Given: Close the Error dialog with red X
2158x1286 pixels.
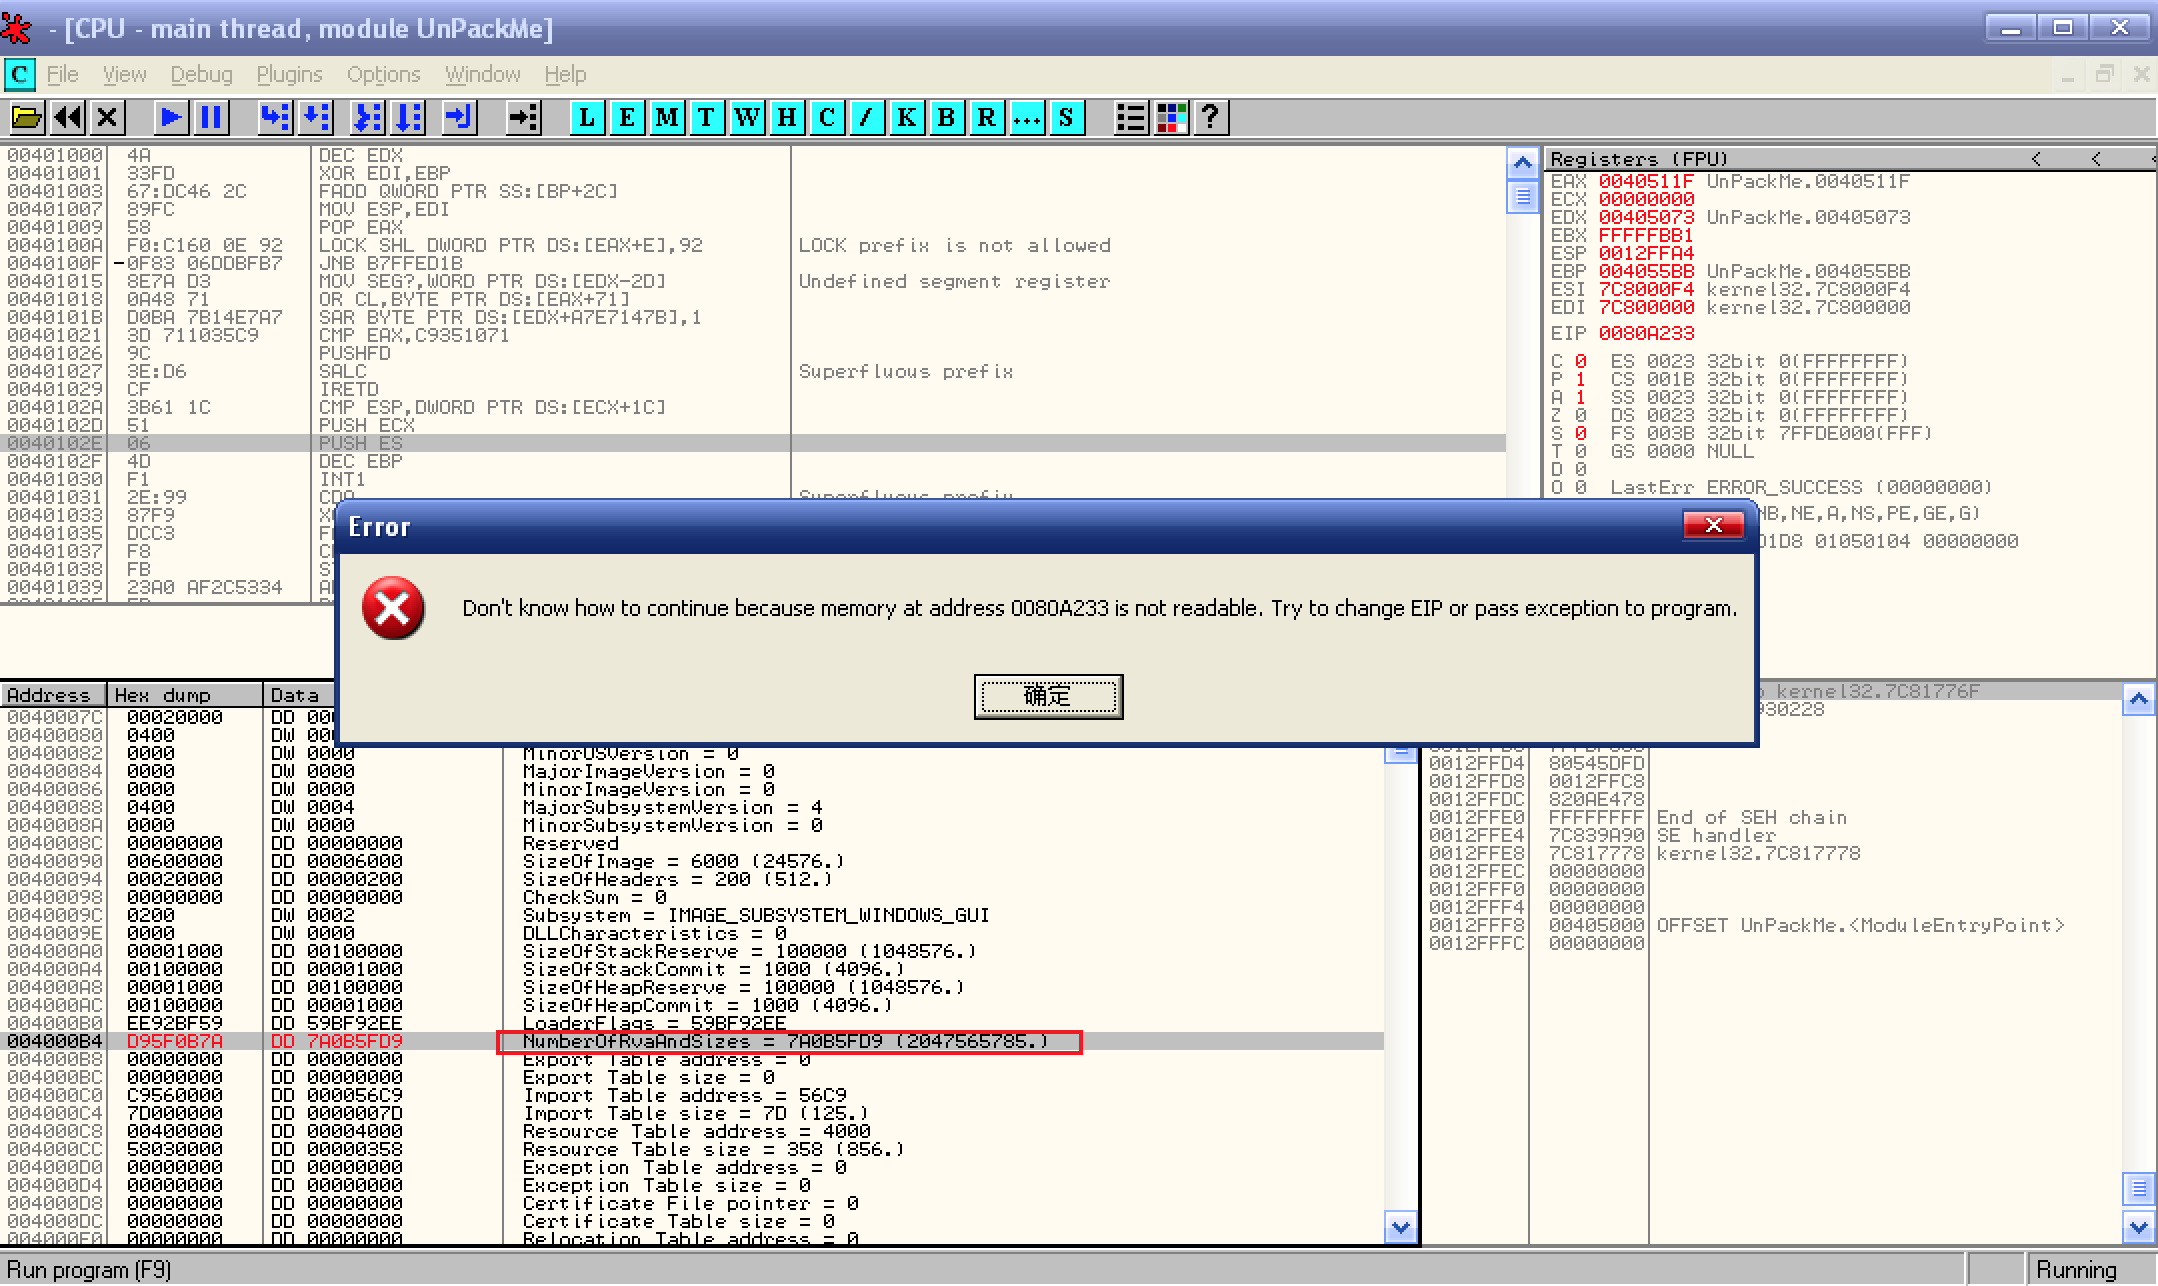Looking at the screenshot, I should coord(1713,526).
